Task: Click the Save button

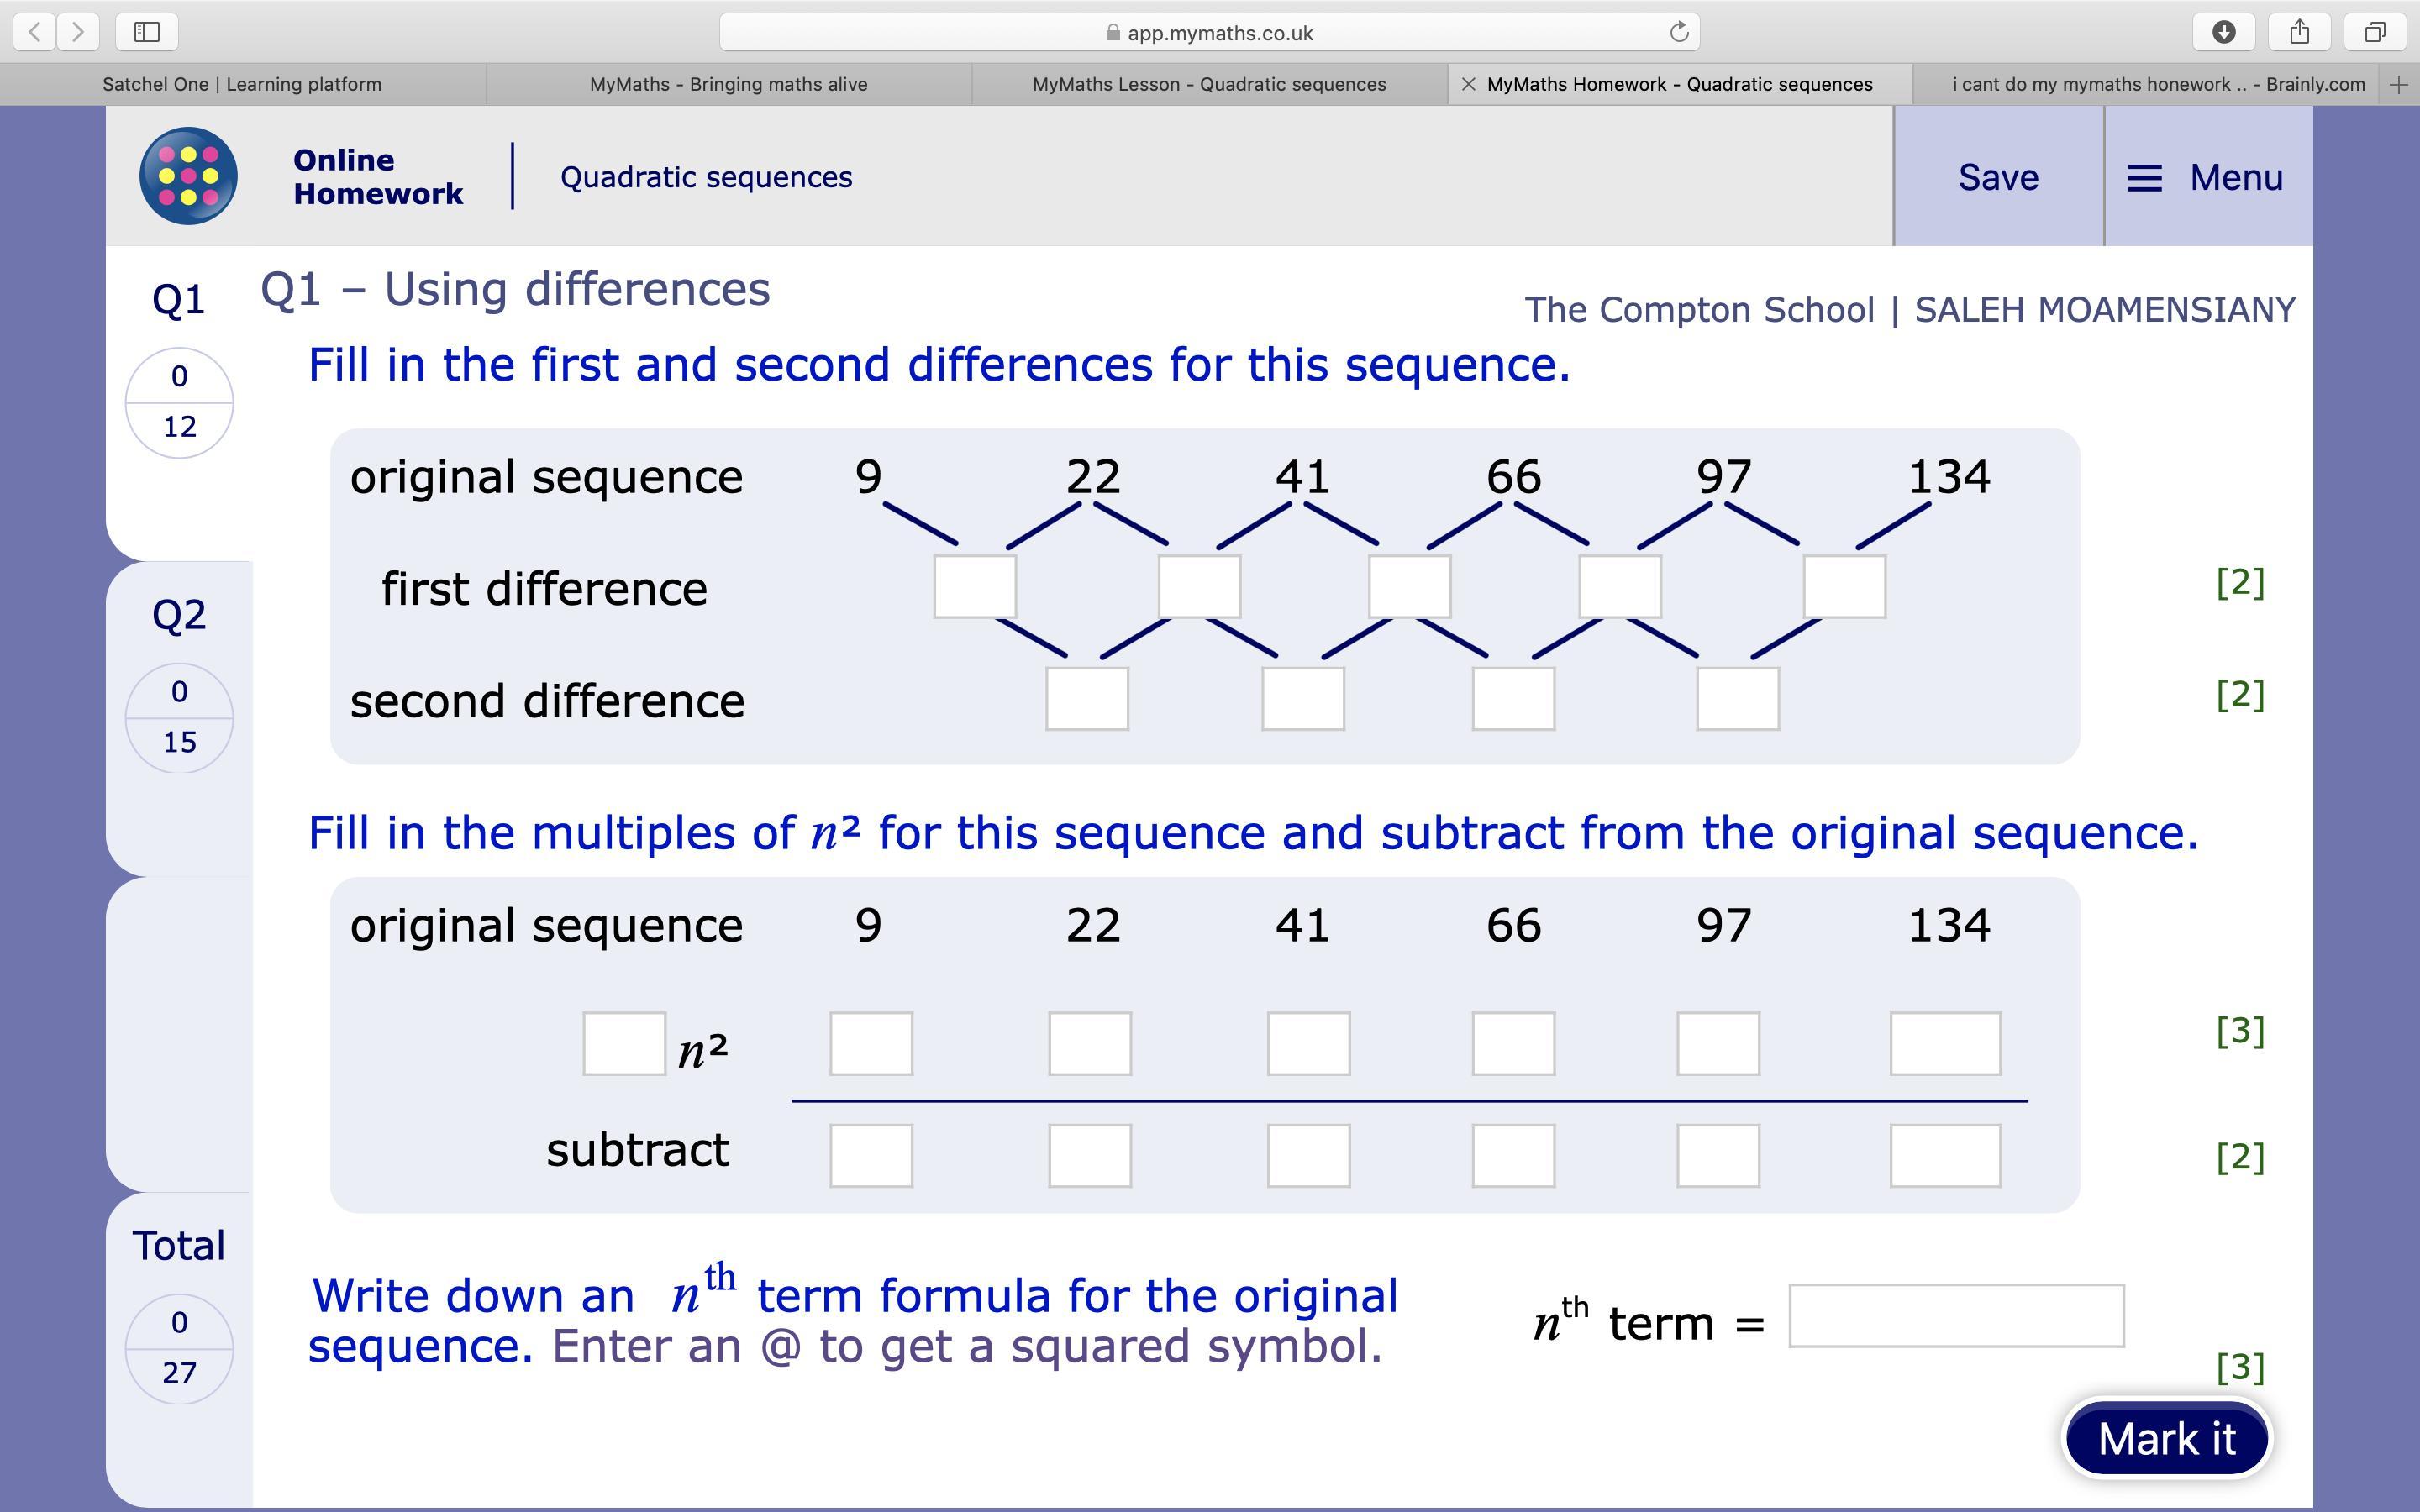Action: click(x=1997, y=177)
